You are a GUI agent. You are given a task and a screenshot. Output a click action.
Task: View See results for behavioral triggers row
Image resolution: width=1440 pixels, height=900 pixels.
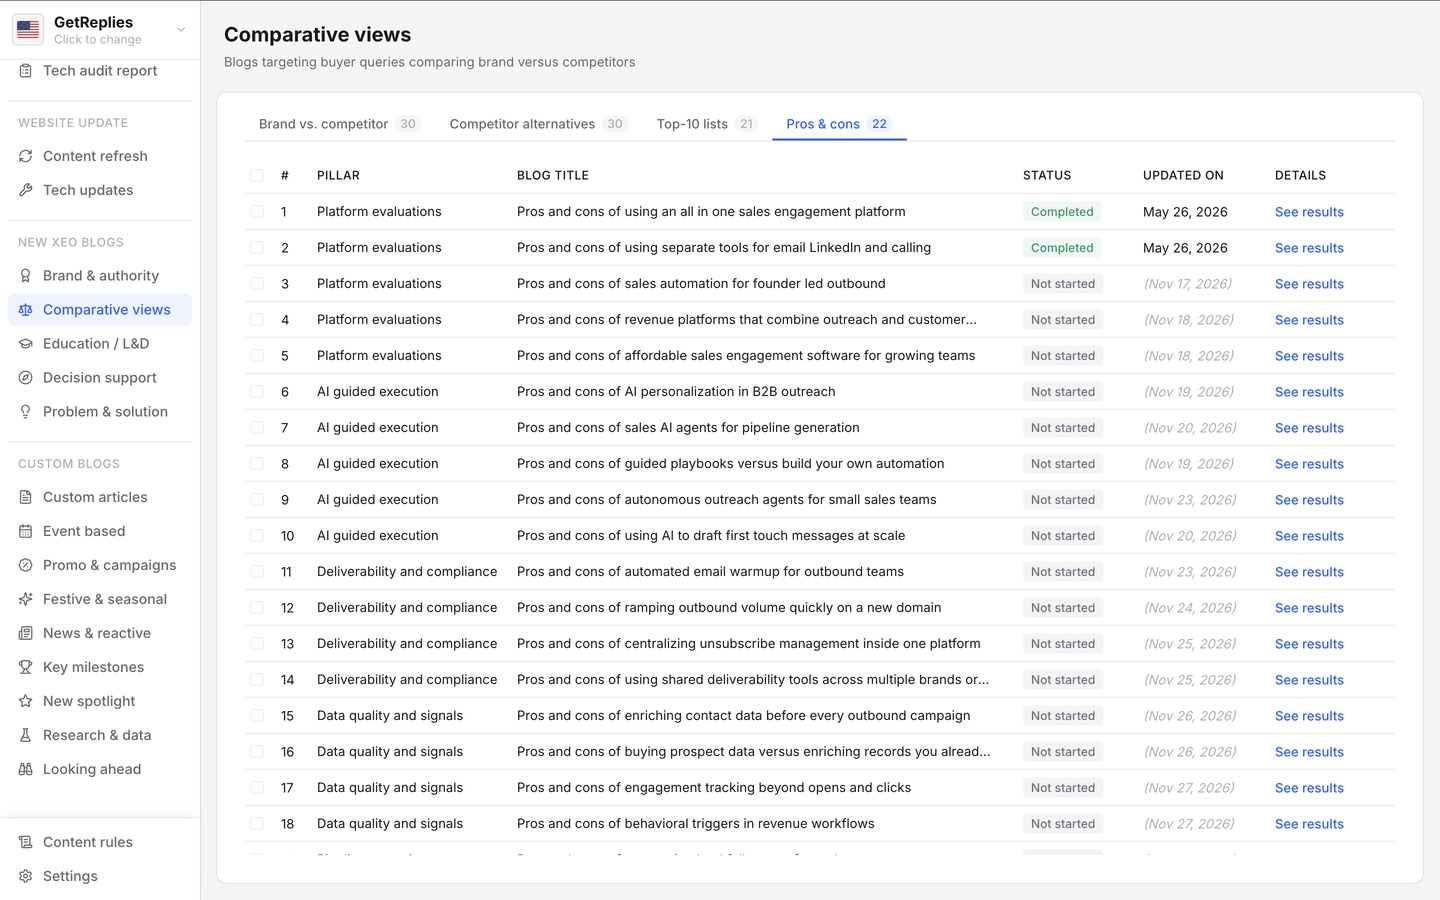[1309, 824]
